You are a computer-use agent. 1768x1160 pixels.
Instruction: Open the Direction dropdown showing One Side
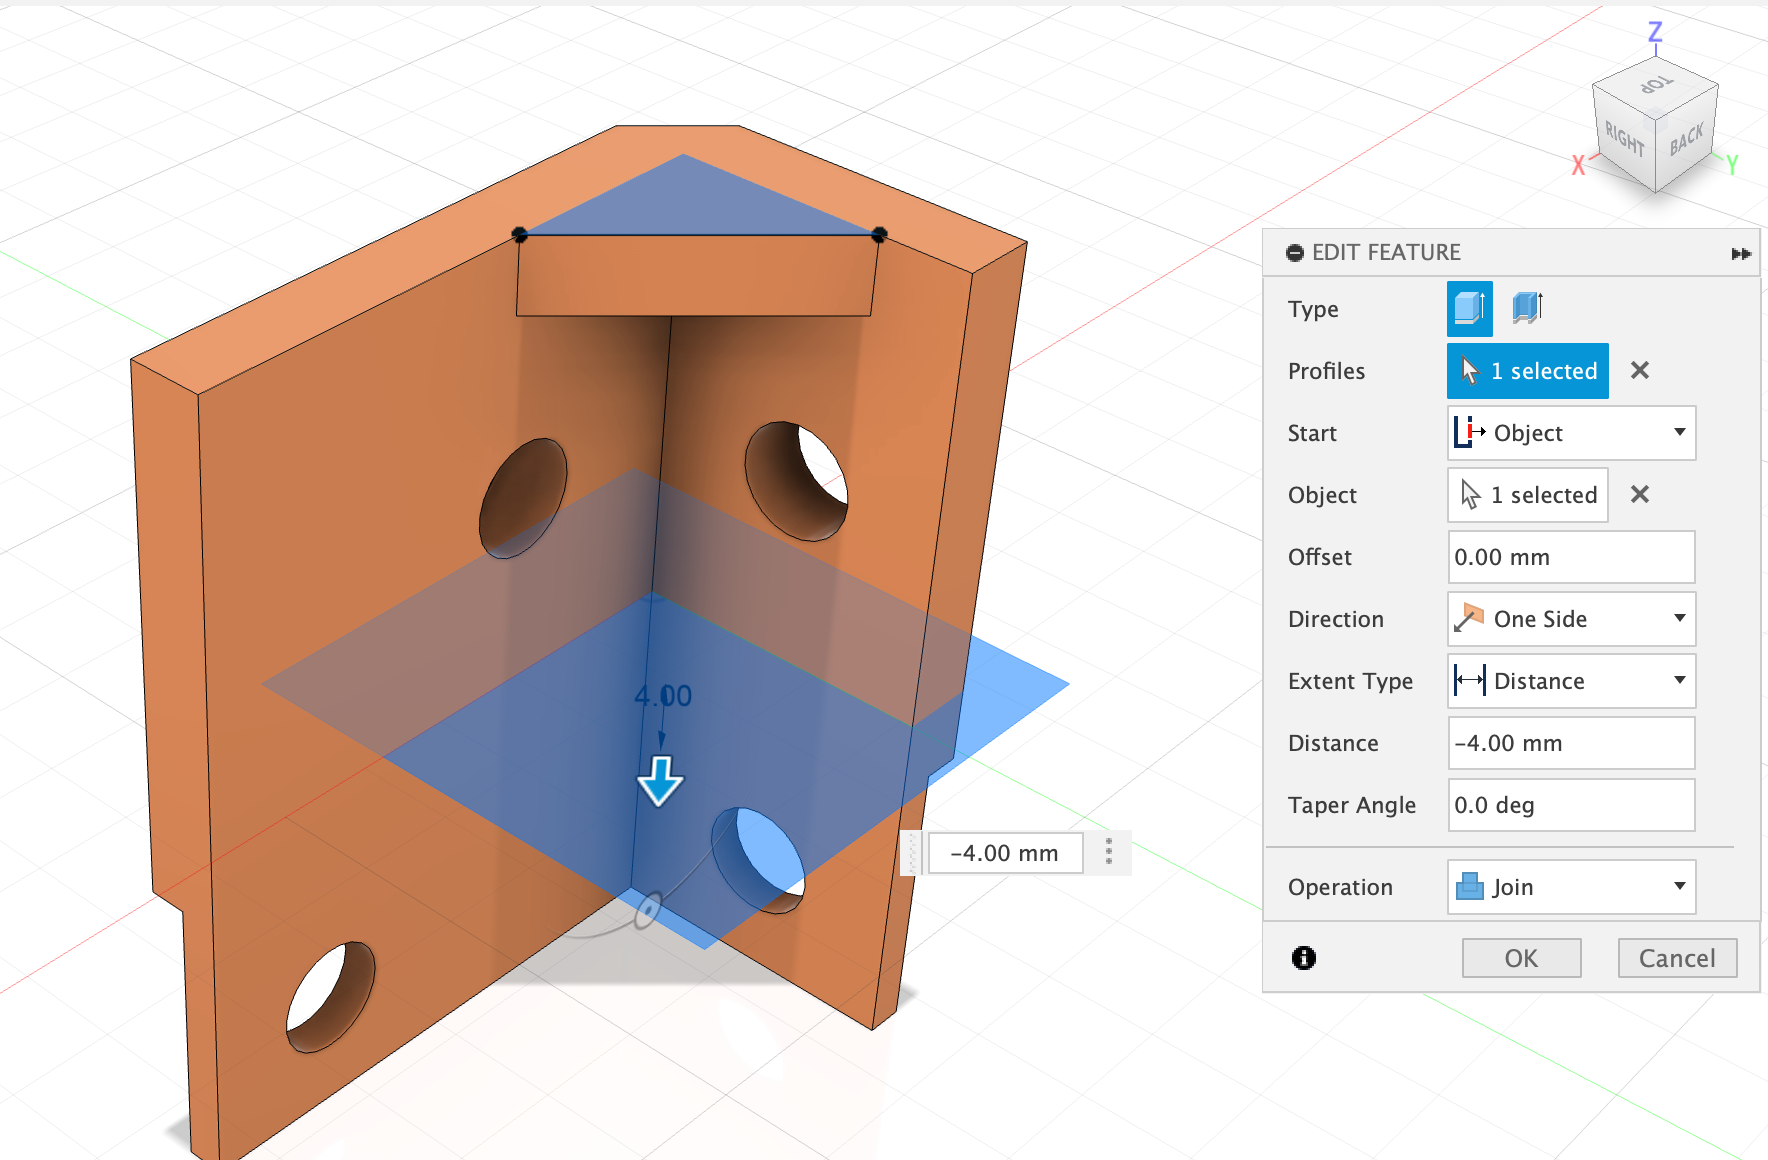point(1571,619)
